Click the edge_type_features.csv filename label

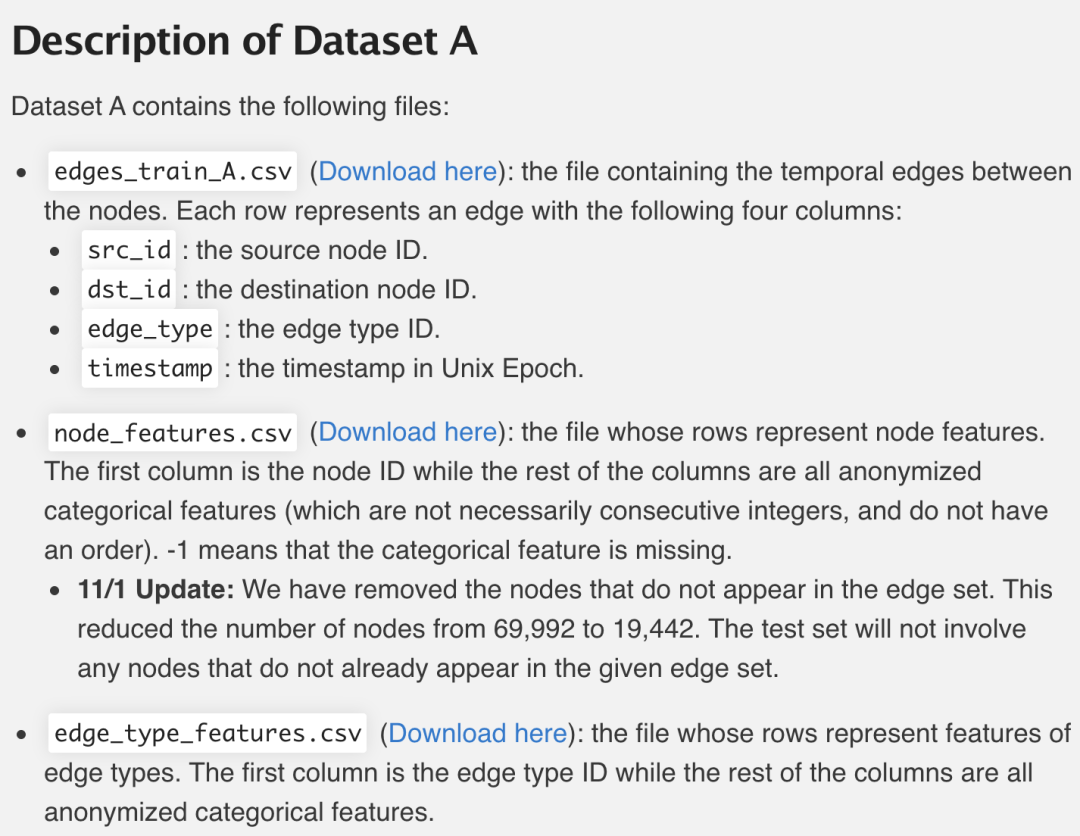click(208, 733)
